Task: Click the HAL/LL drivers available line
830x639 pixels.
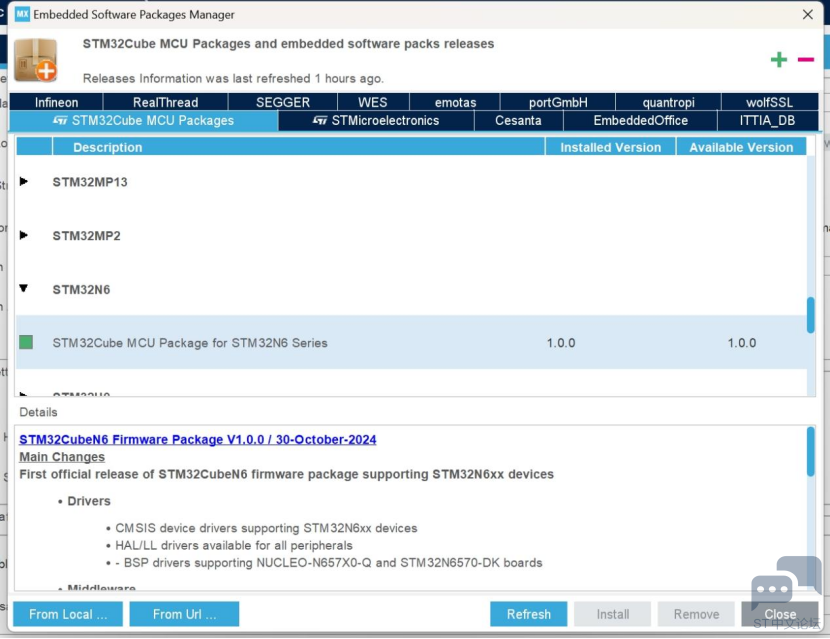Action: [x=234, y=545]
